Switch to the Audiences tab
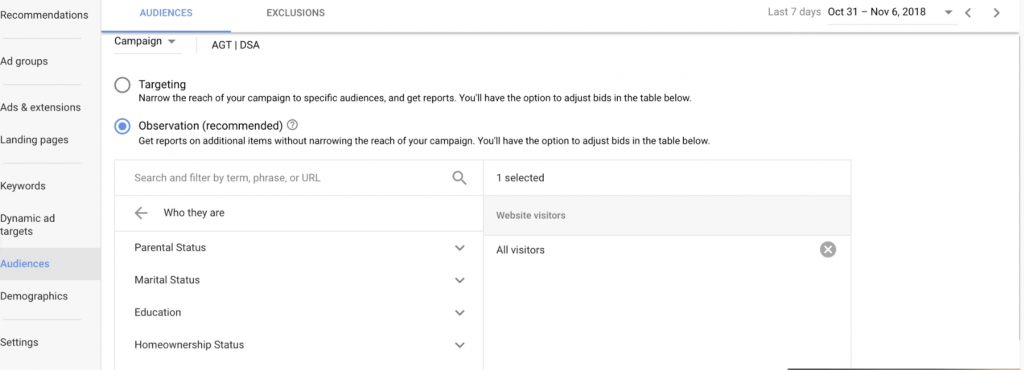The image size is (1024, 370). point(166,12)
